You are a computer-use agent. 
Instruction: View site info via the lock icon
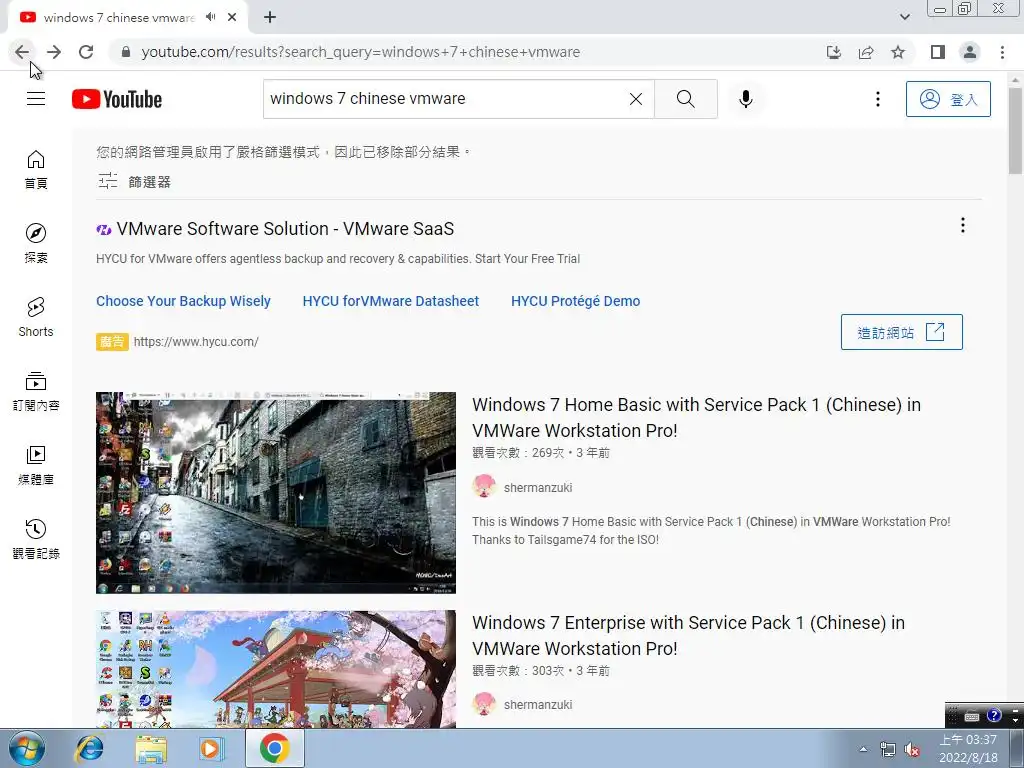coord(126,52)
